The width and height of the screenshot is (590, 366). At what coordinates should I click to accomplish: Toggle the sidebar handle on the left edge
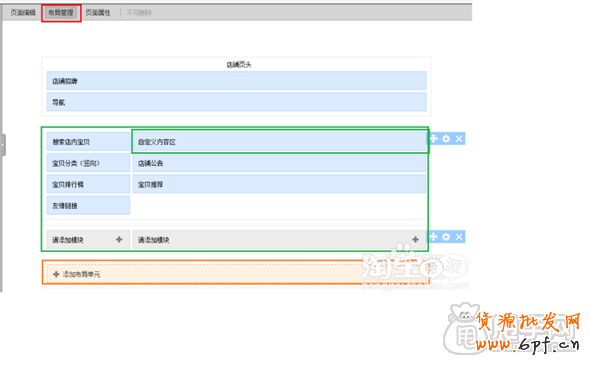point(3,144)
